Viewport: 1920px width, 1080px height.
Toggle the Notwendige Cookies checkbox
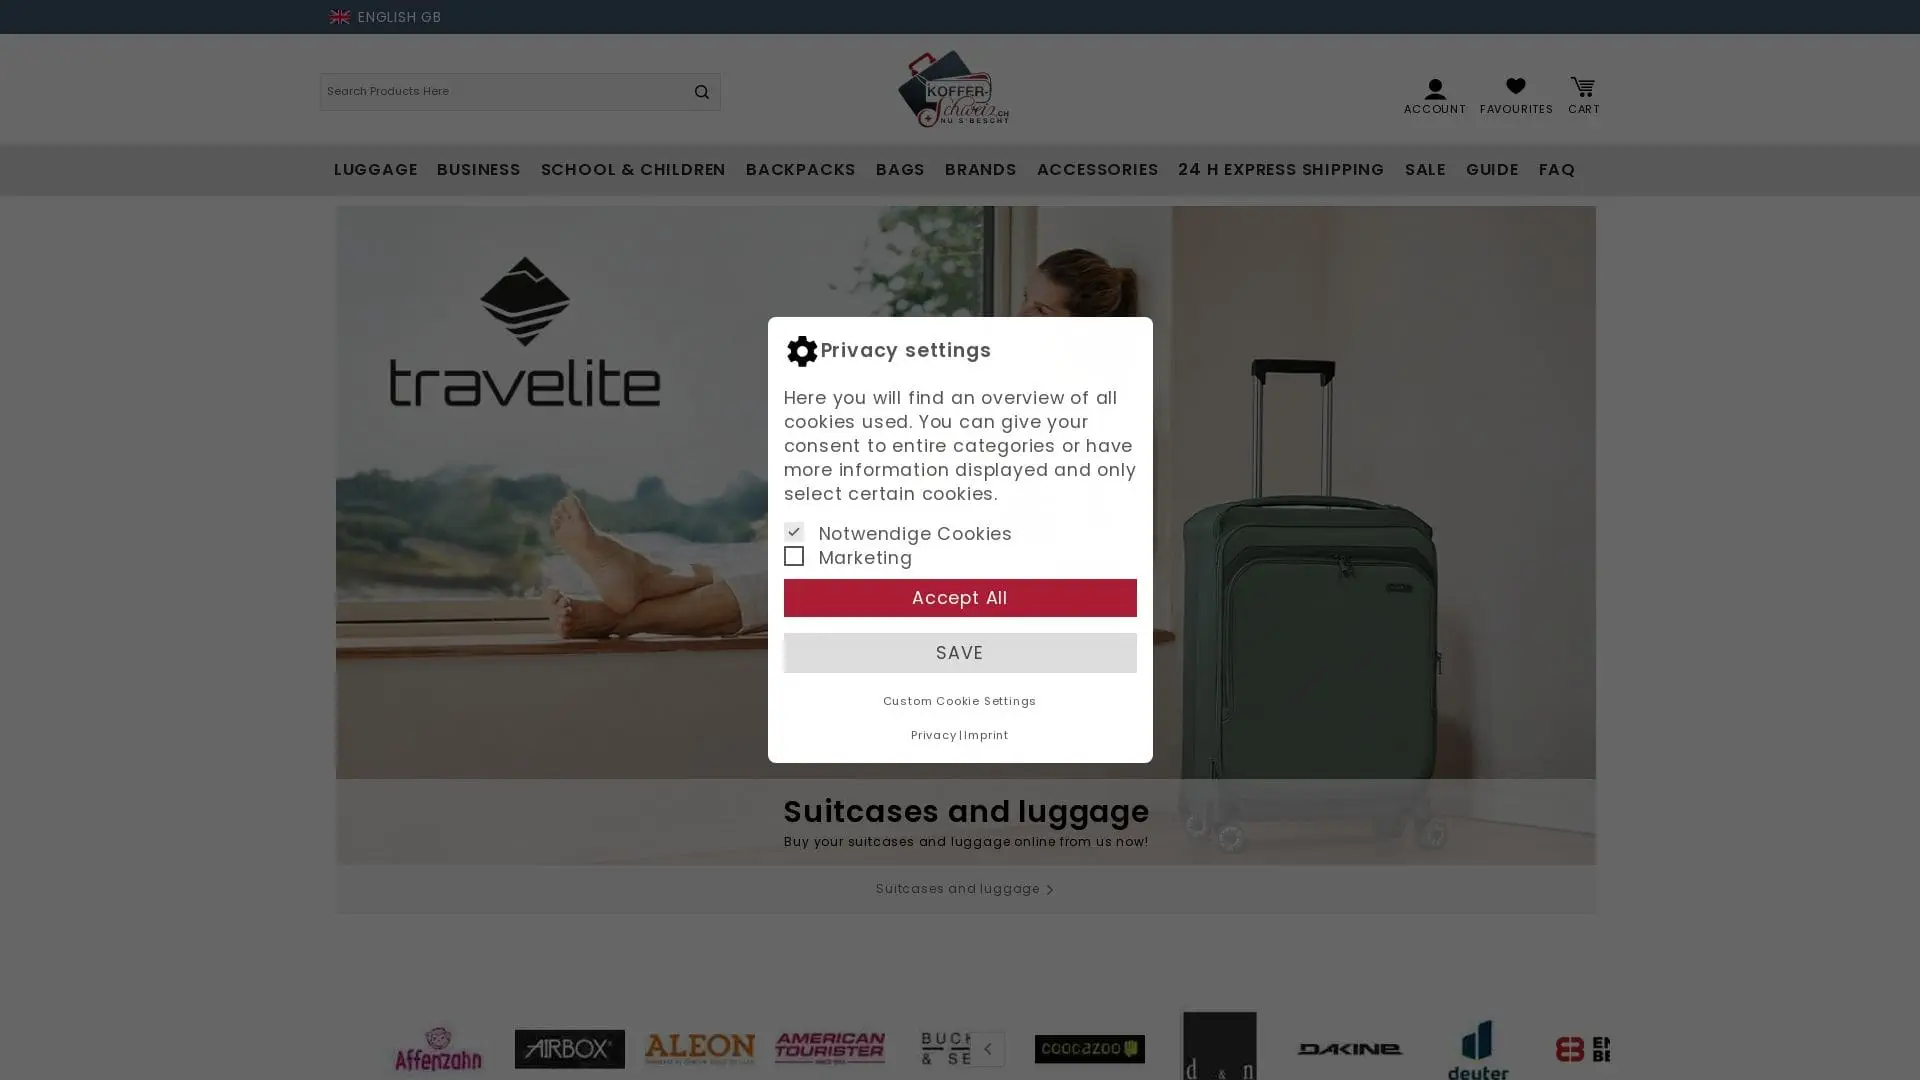[793, 532]
